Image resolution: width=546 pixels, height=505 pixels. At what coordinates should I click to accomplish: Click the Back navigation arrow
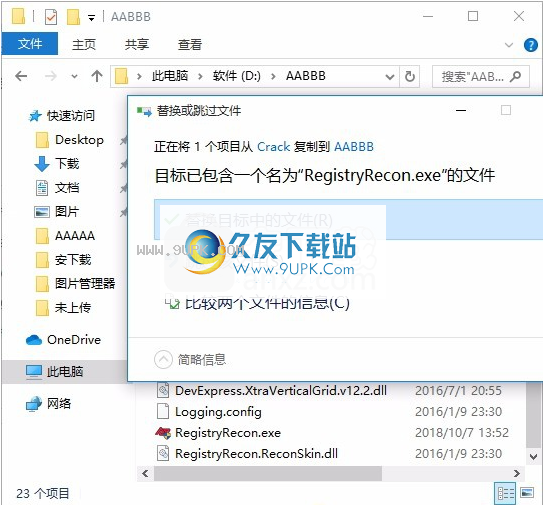(21, 76)
